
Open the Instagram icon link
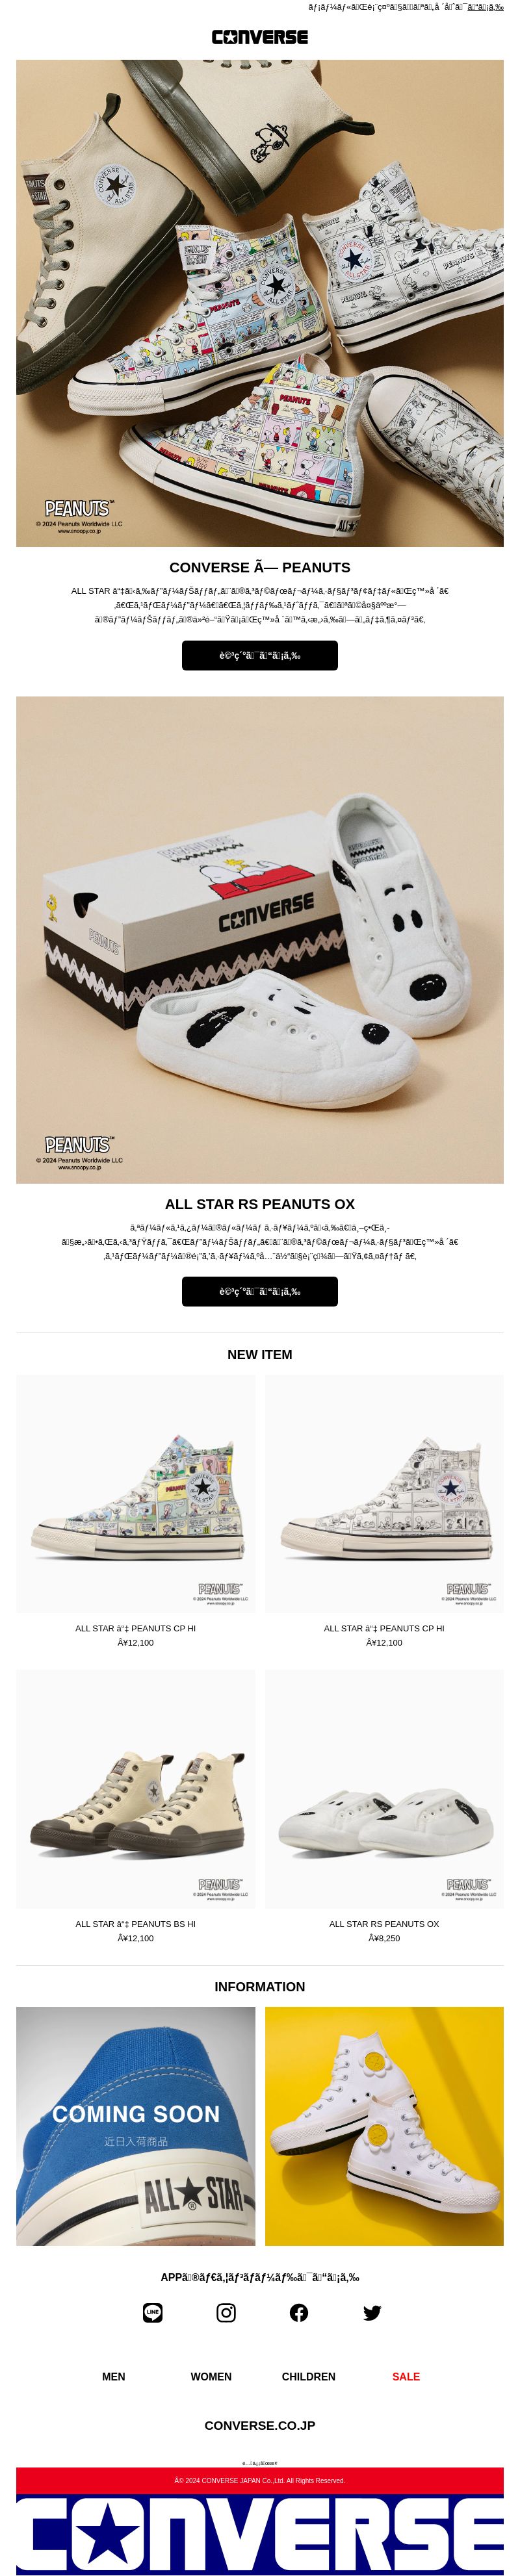[x=226, y=2312]
